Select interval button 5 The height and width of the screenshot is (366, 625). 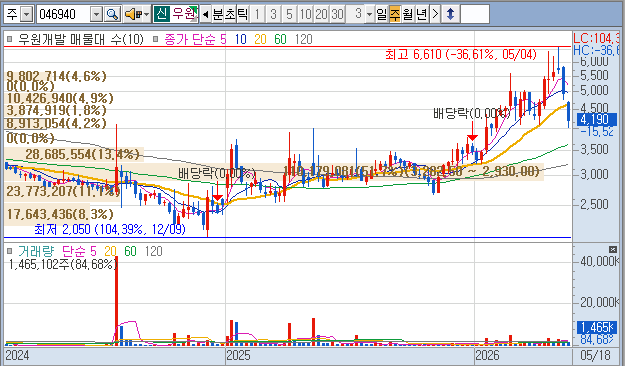point(289,15)
